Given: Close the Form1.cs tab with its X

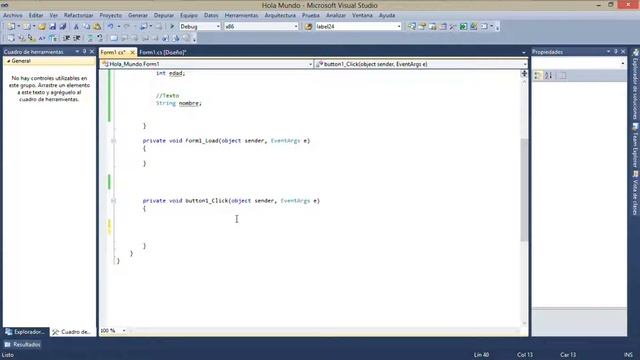Looking at the screenshot, I should 132,52.
